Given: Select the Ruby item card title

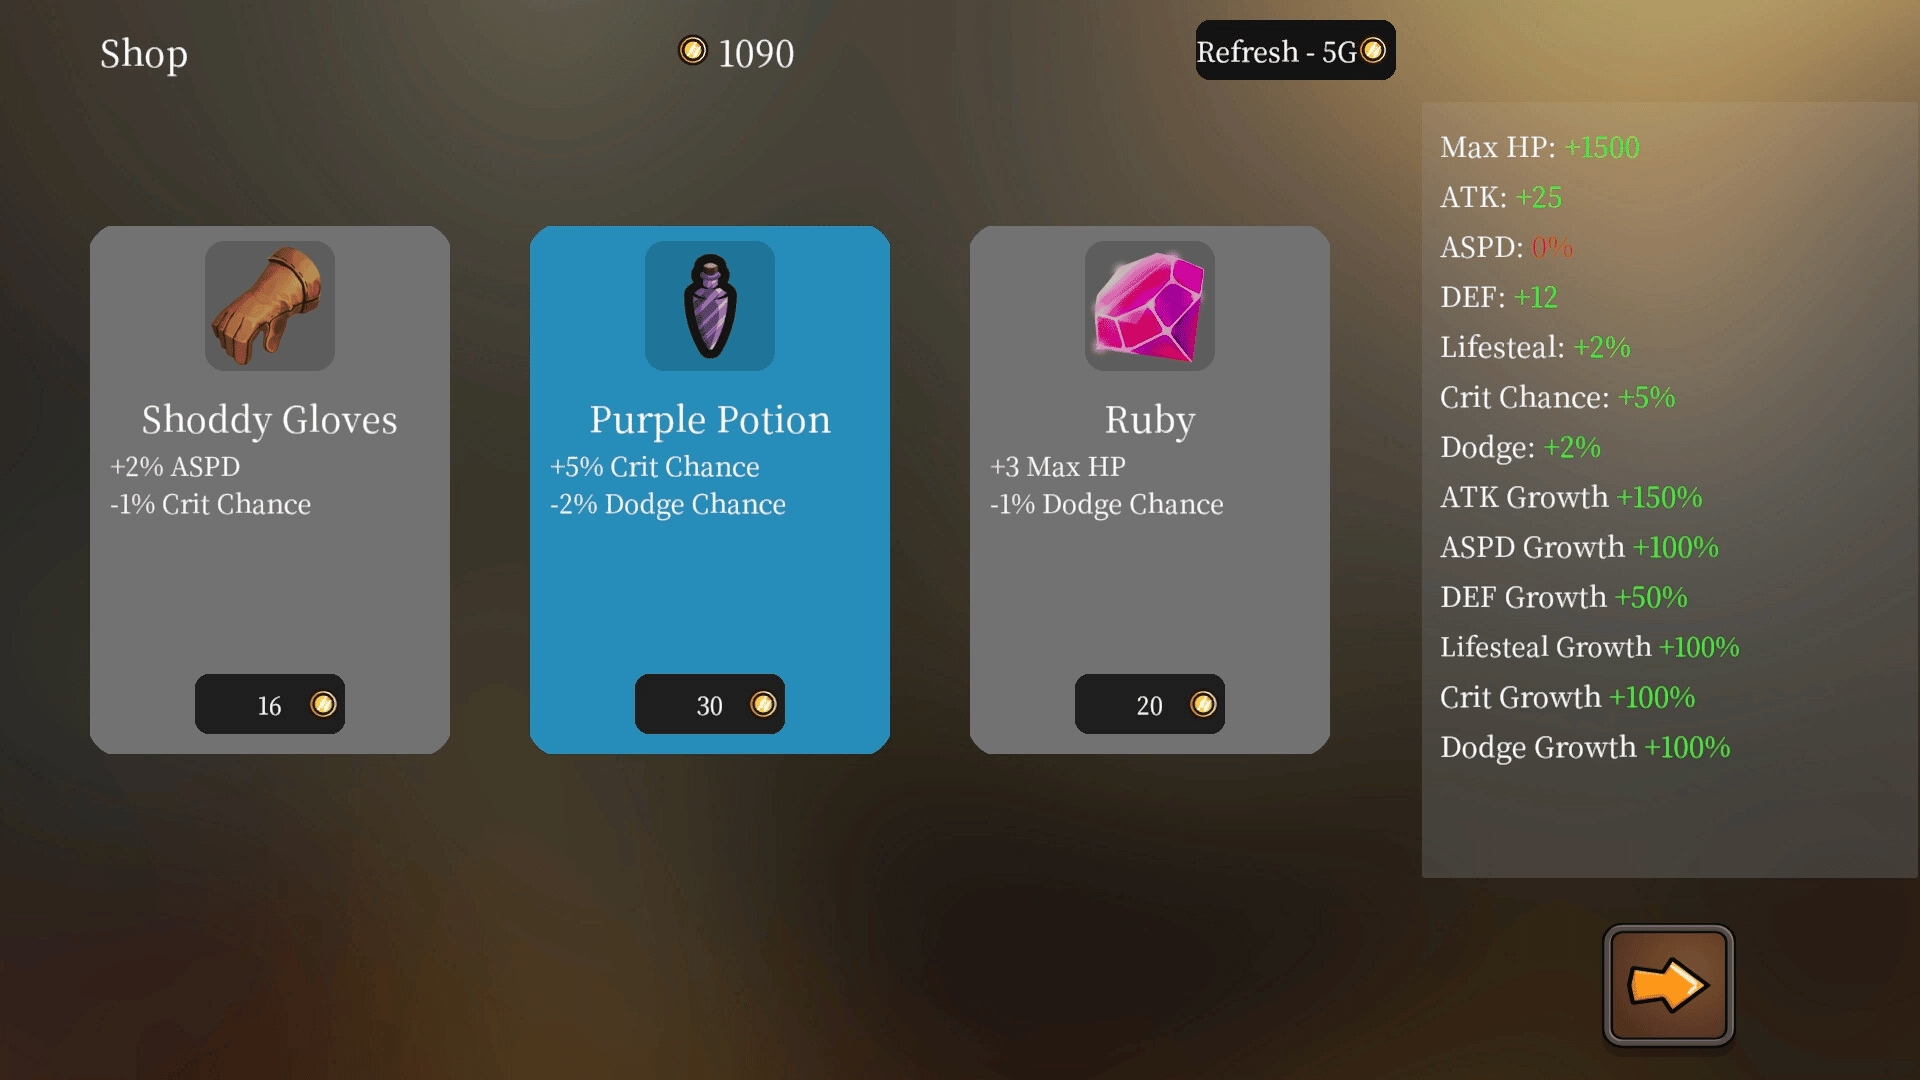Looking at the screenshot, I should (x=1149, y=420).
